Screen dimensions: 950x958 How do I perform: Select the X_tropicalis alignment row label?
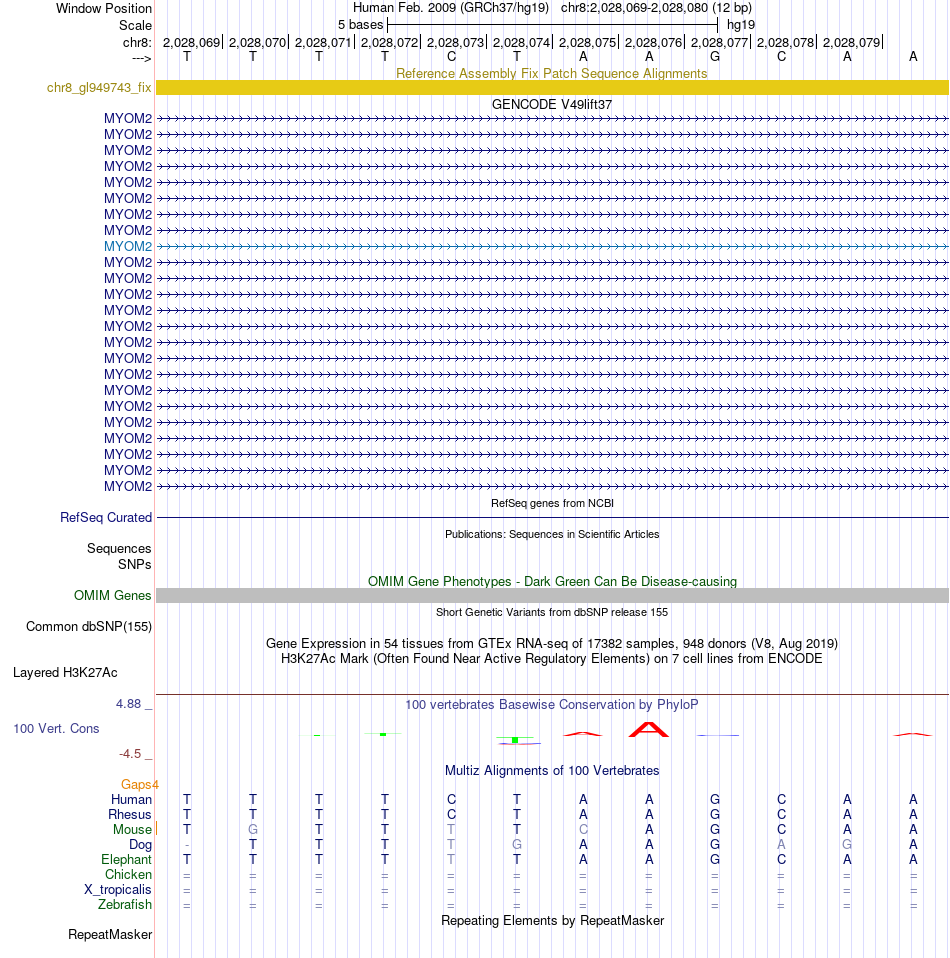118,890
